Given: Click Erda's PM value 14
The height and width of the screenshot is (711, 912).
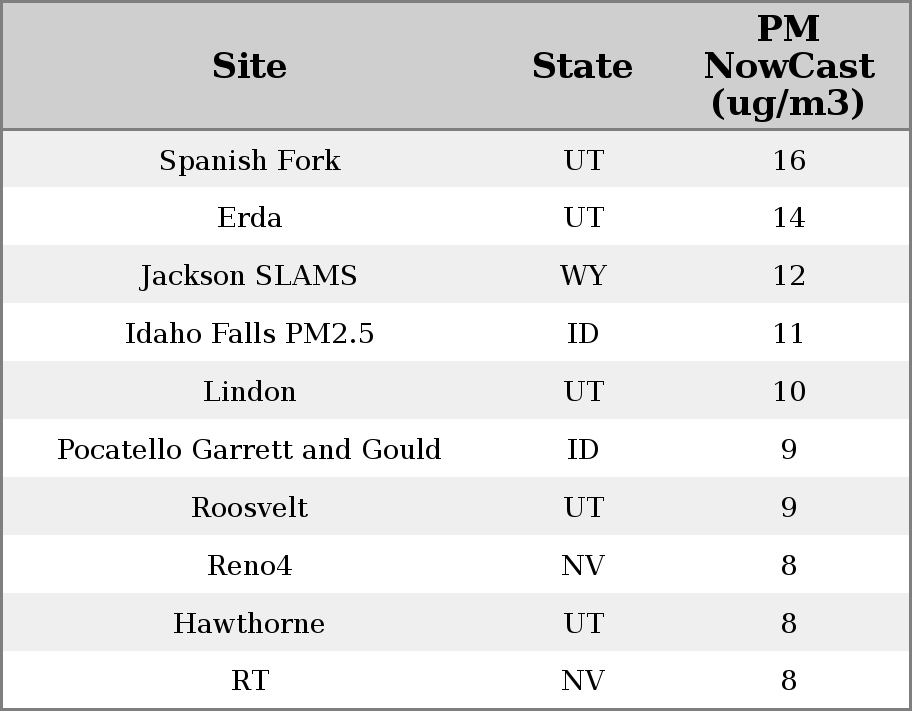Looking at the screenshot, I should (788, 218).
